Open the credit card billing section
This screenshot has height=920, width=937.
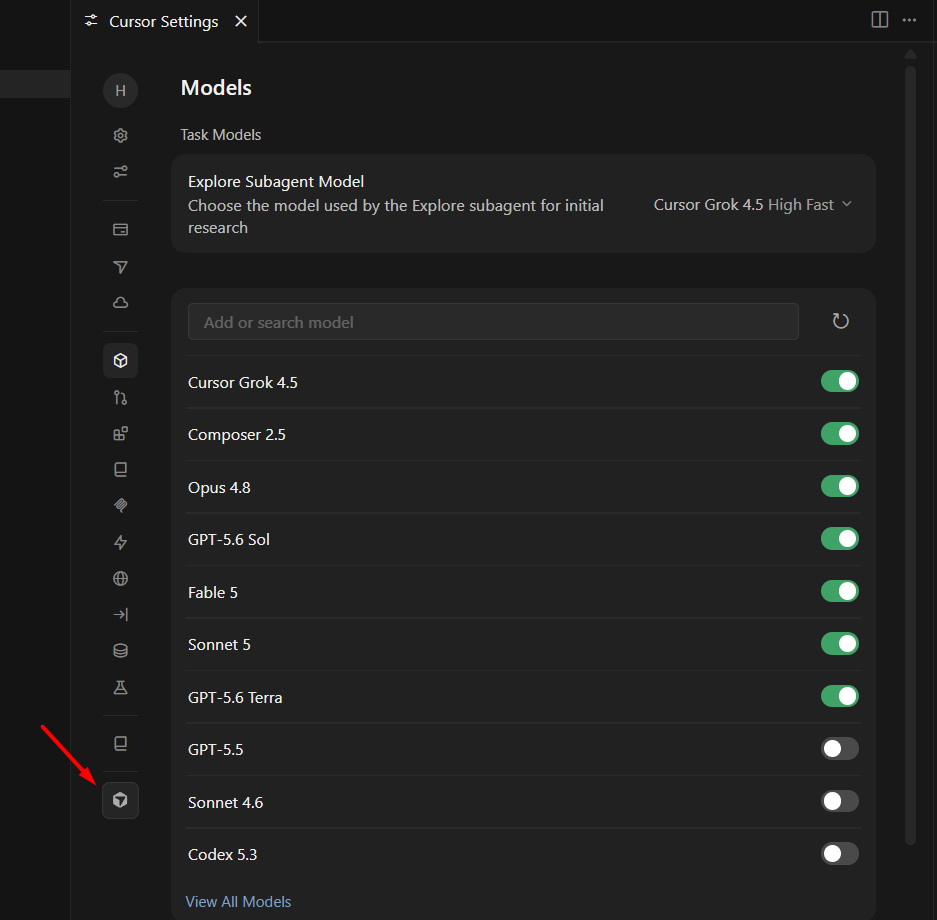[120, 229]
